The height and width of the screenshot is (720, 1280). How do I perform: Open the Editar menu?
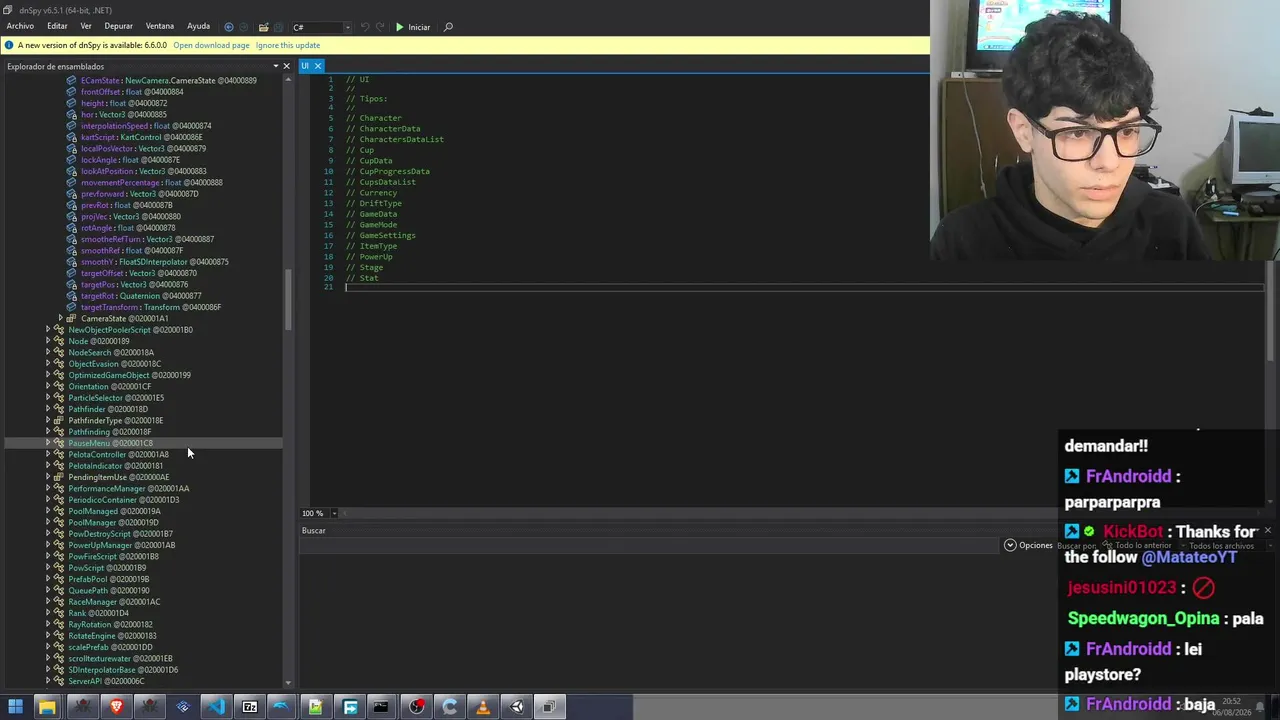(x=57, y=26)
